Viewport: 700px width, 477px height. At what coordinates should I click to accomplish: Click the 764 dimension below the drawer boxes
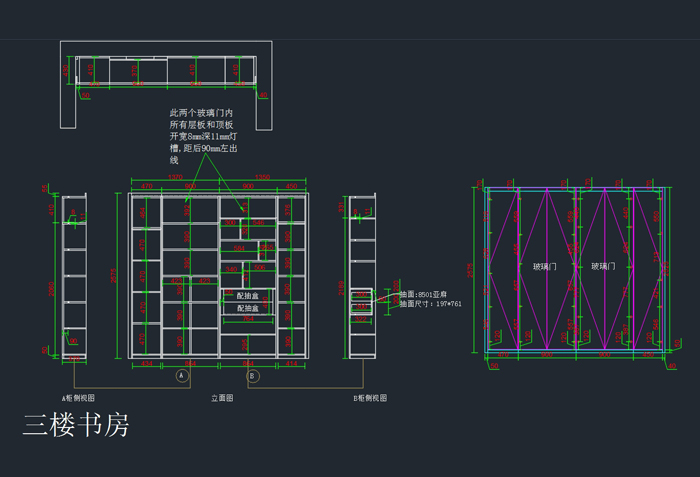248,321
